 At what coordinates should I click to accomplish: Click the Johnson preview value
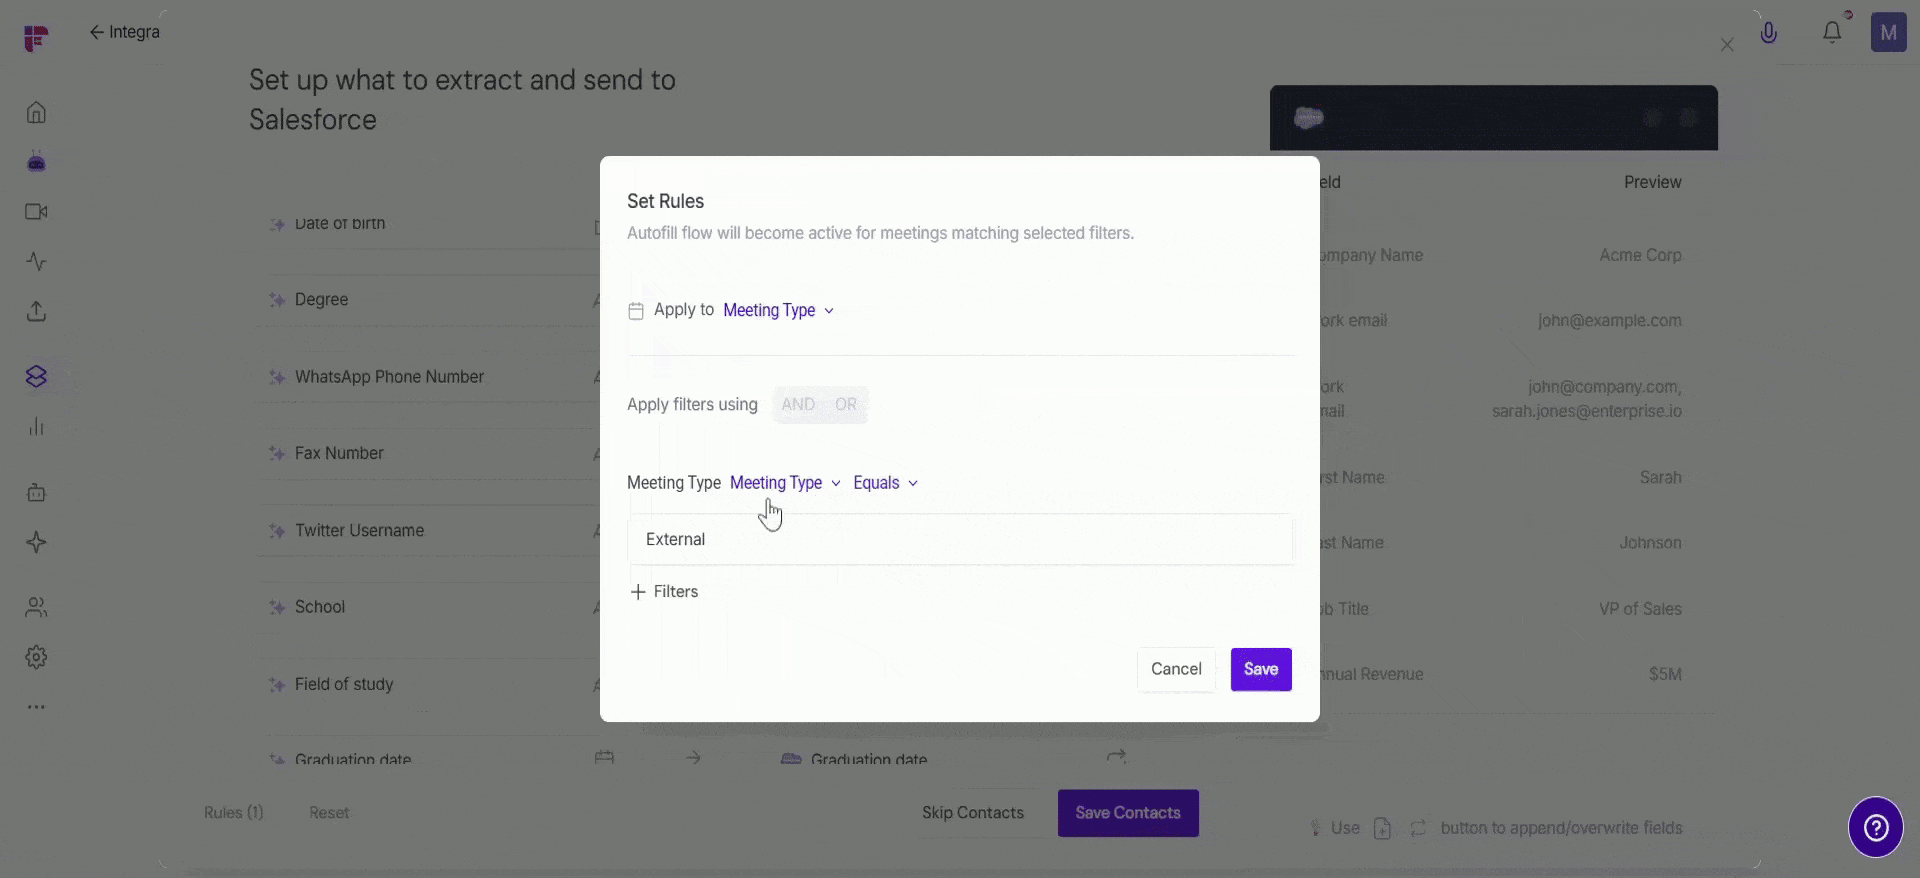tap(1650, 543)
